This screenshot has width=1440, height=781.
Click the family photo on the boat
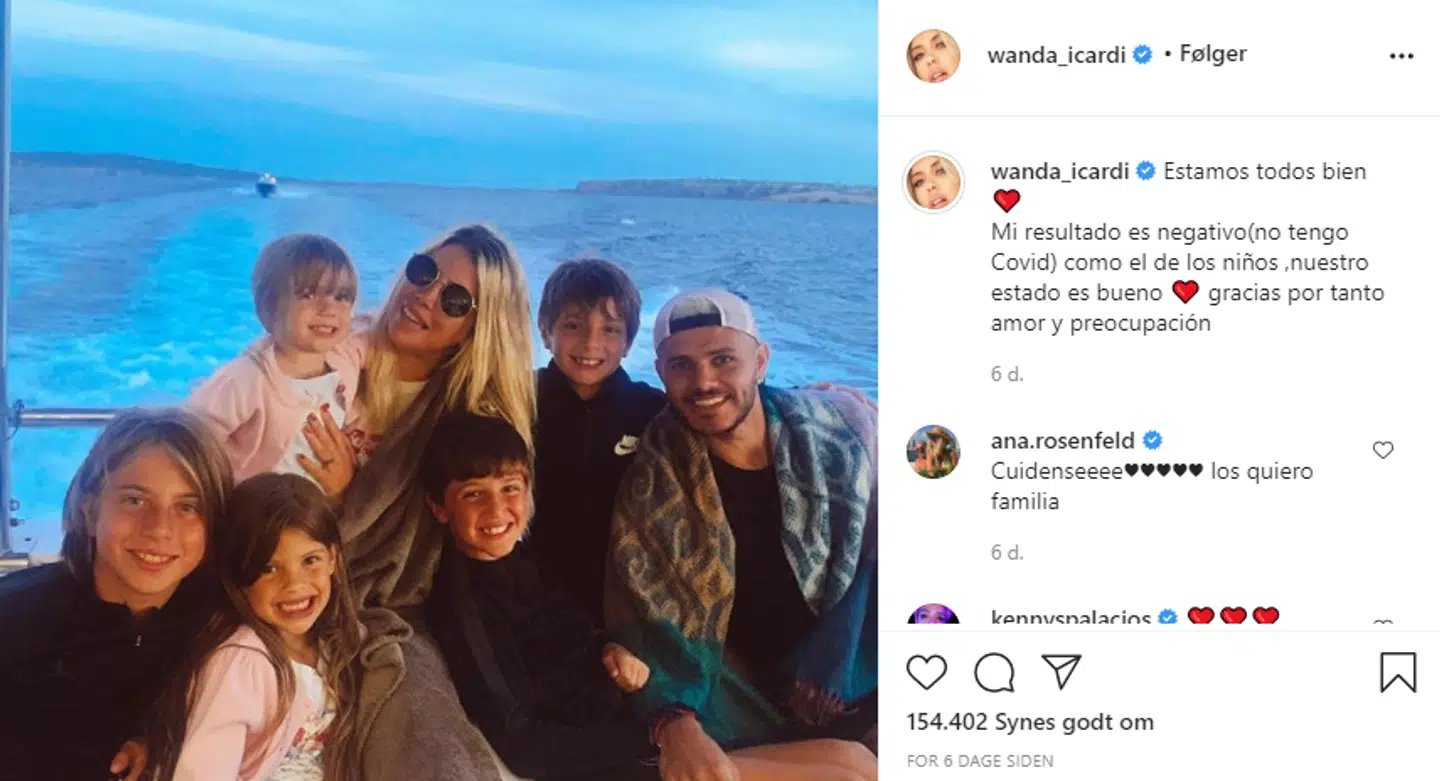439,390
